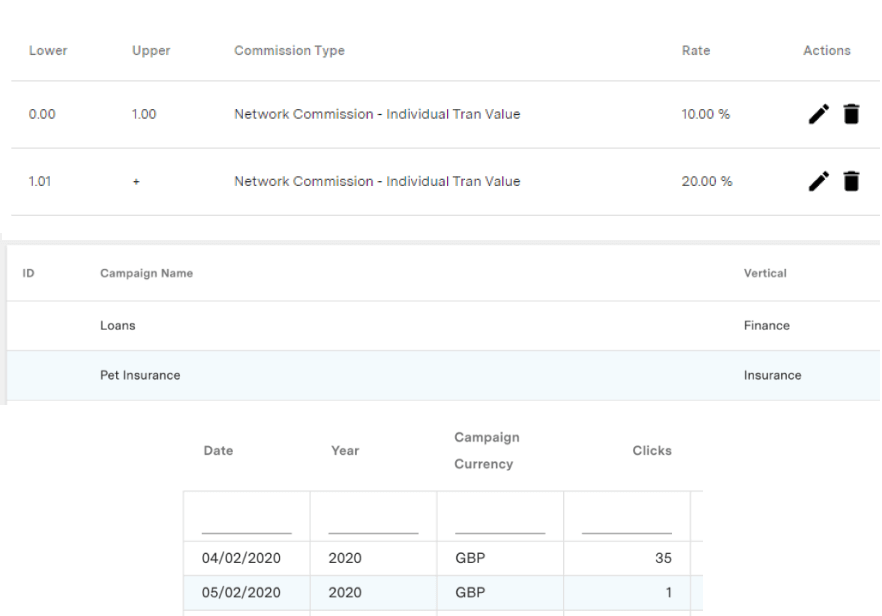The image size is (882, 616).
Task: Select the Pet Insurance campaign row
Action: tap(443, 375)
